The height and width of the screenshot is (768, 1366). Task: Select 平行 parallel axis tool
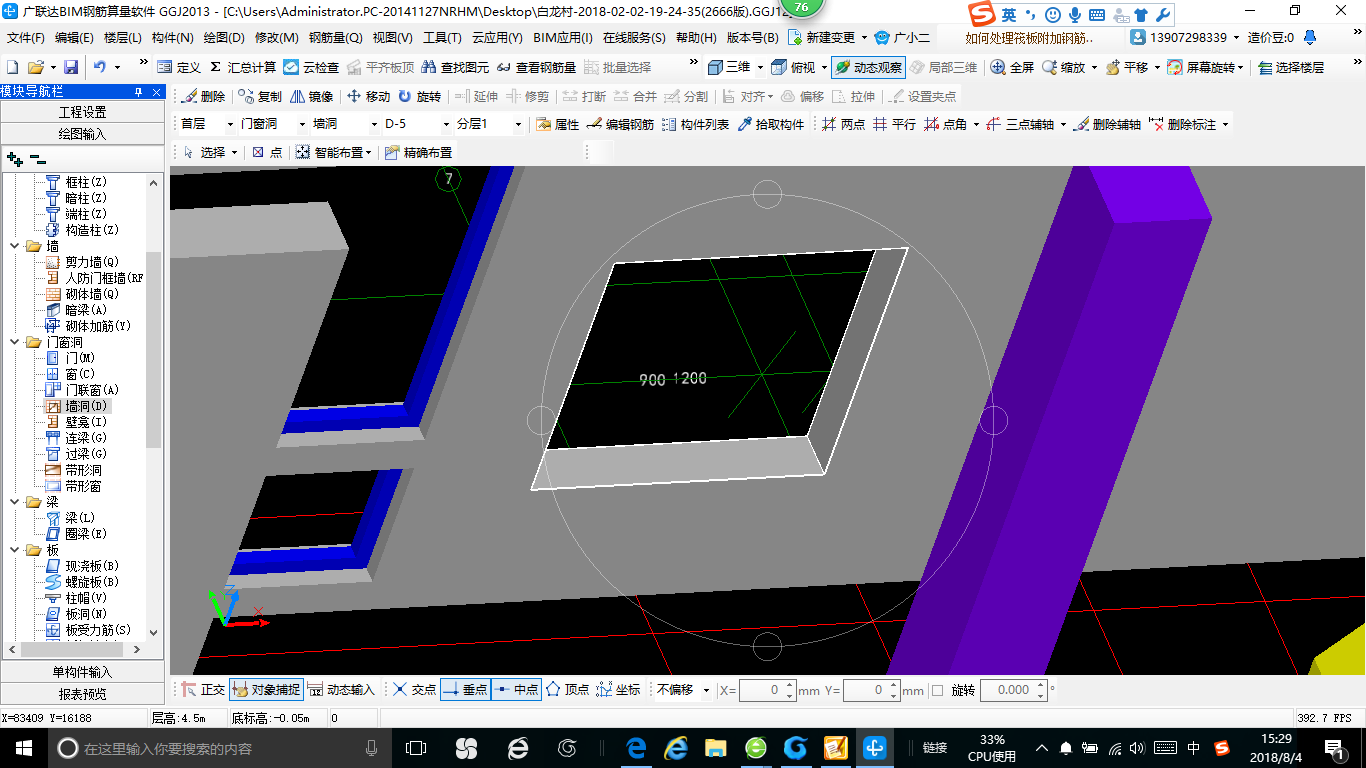pos(894,124)
